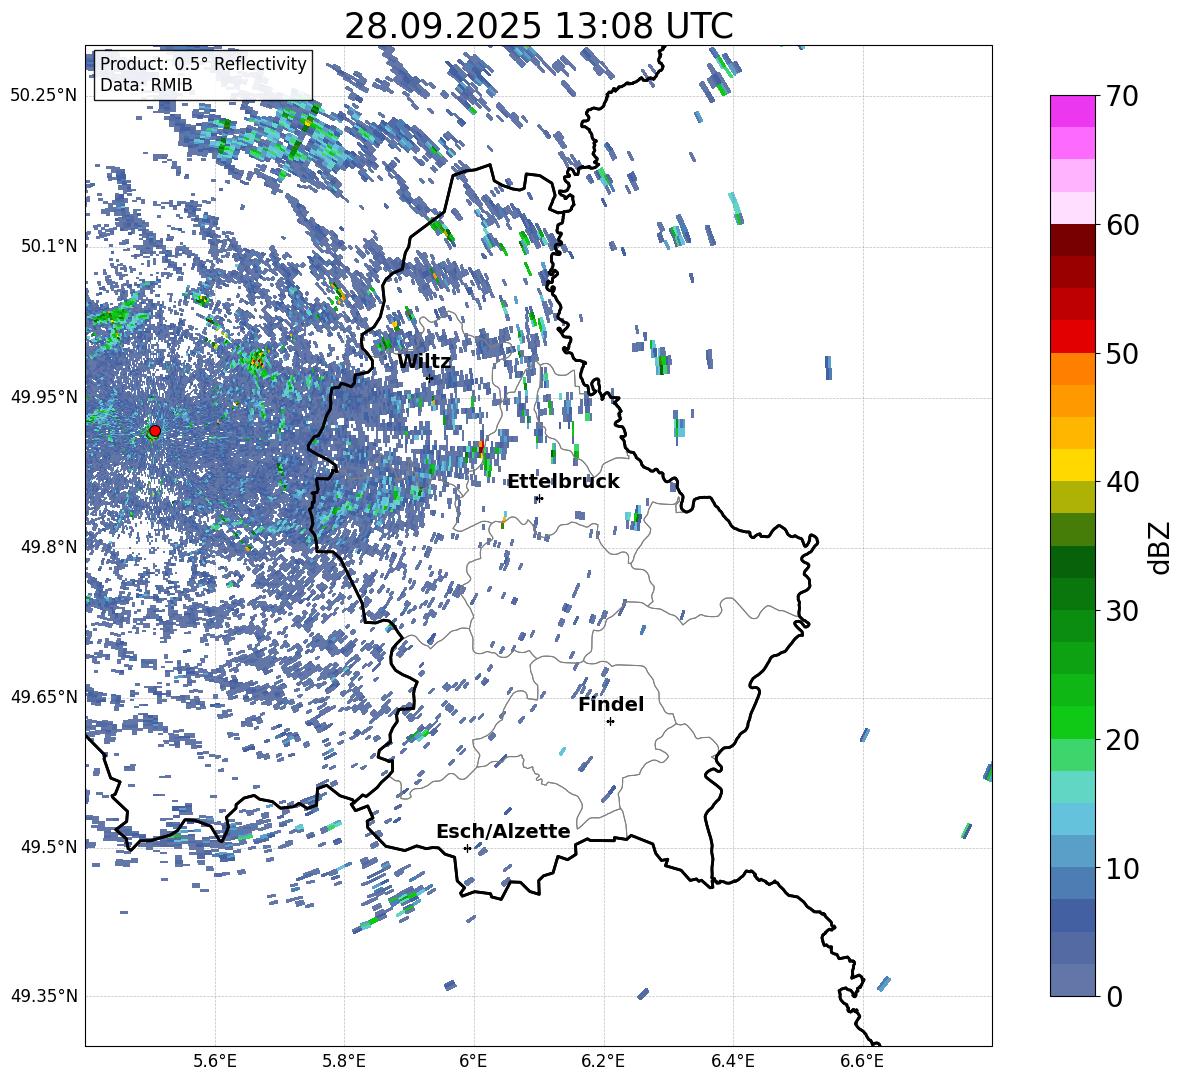Image resolution: width=1184 pixels, height=1081 pixels.
Task: Click the colorbar 50 tick label
Action: (x=1122, y=353)
